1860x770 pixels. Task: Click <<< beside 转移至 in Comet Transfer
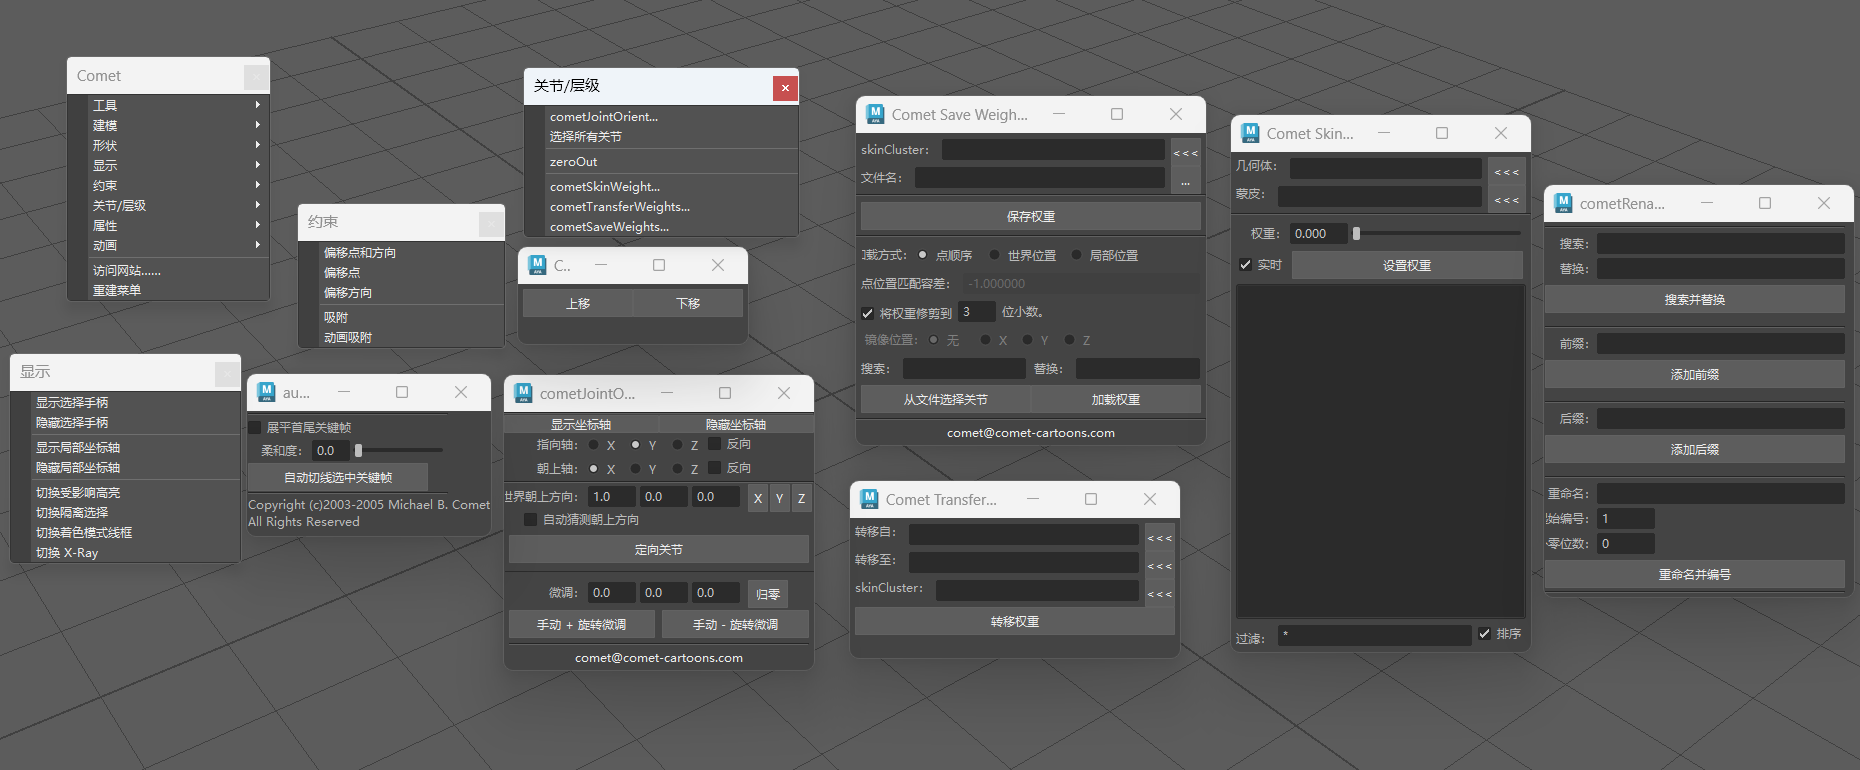tap(1159, 566)
